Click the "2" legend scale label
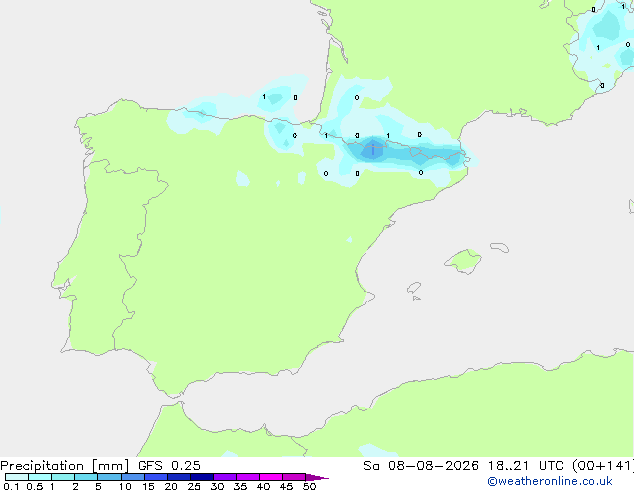This screenshot has width=634, height=490. click(x=75, y=486)
